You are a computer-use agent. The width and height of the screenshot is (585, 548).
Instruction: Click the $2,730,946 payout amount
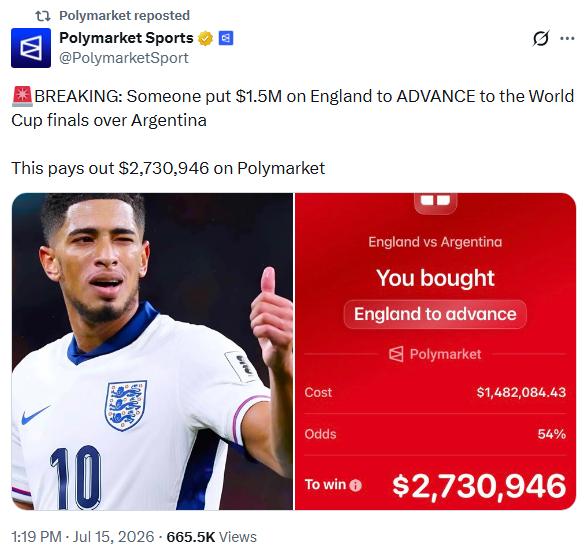pyautogui.click(x=479, y=486)
